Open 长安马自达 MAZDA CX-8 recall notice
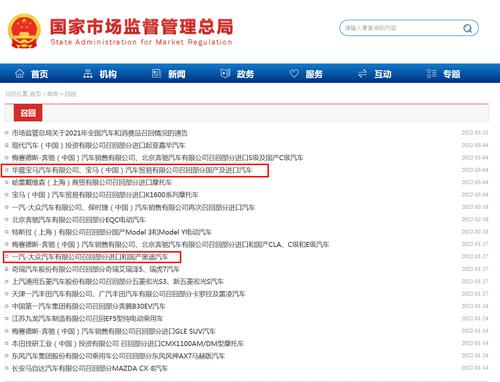Viewport: 500px width, 382px height. pyautogui.click(x=90, y=368)
